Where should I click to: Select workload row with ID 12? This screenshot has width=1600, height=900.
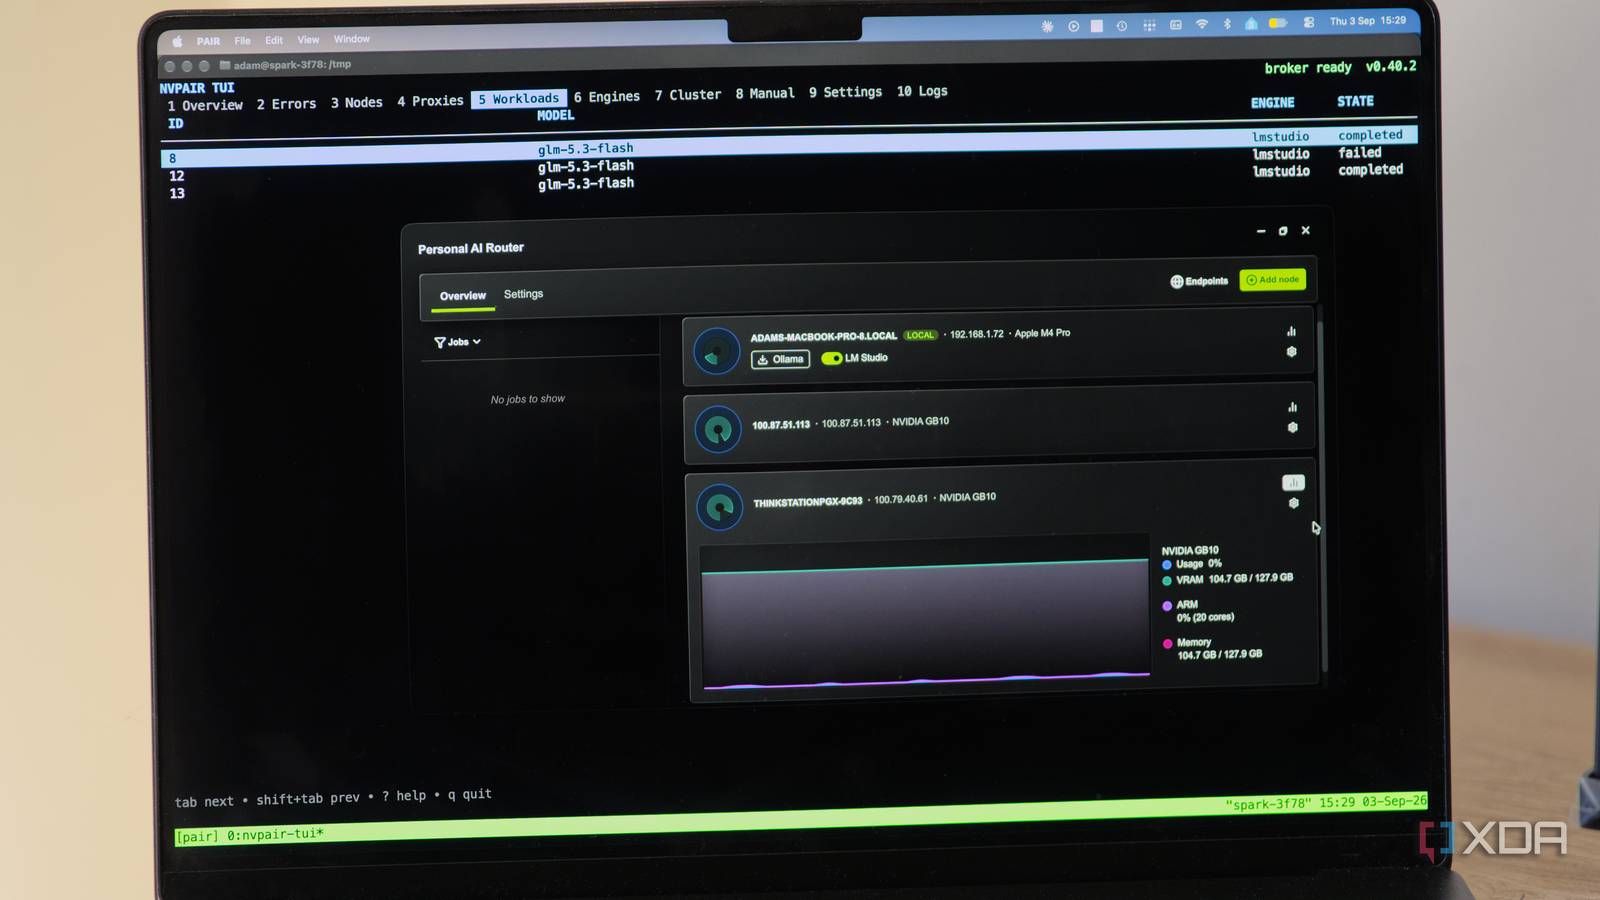[788, 165]
